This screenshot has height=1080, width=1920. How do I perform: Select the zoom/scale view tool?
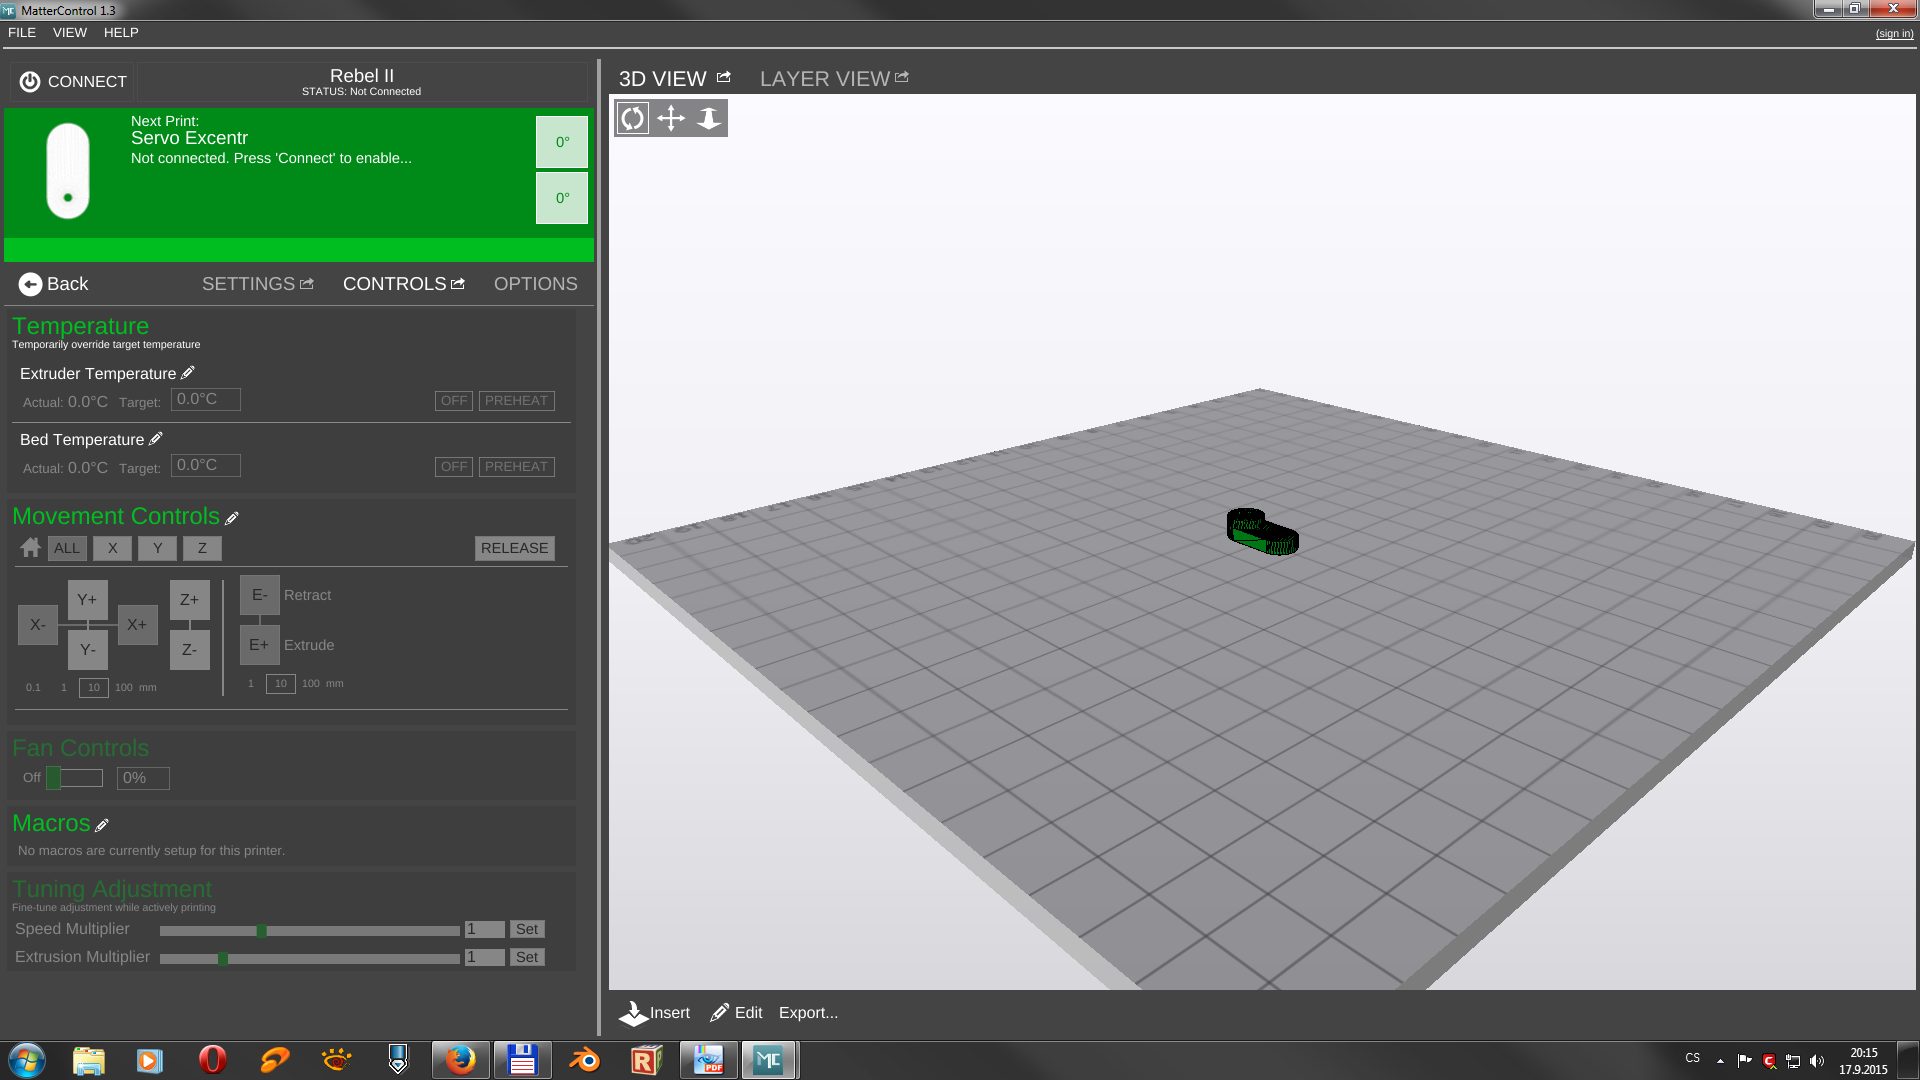(709, 118)
